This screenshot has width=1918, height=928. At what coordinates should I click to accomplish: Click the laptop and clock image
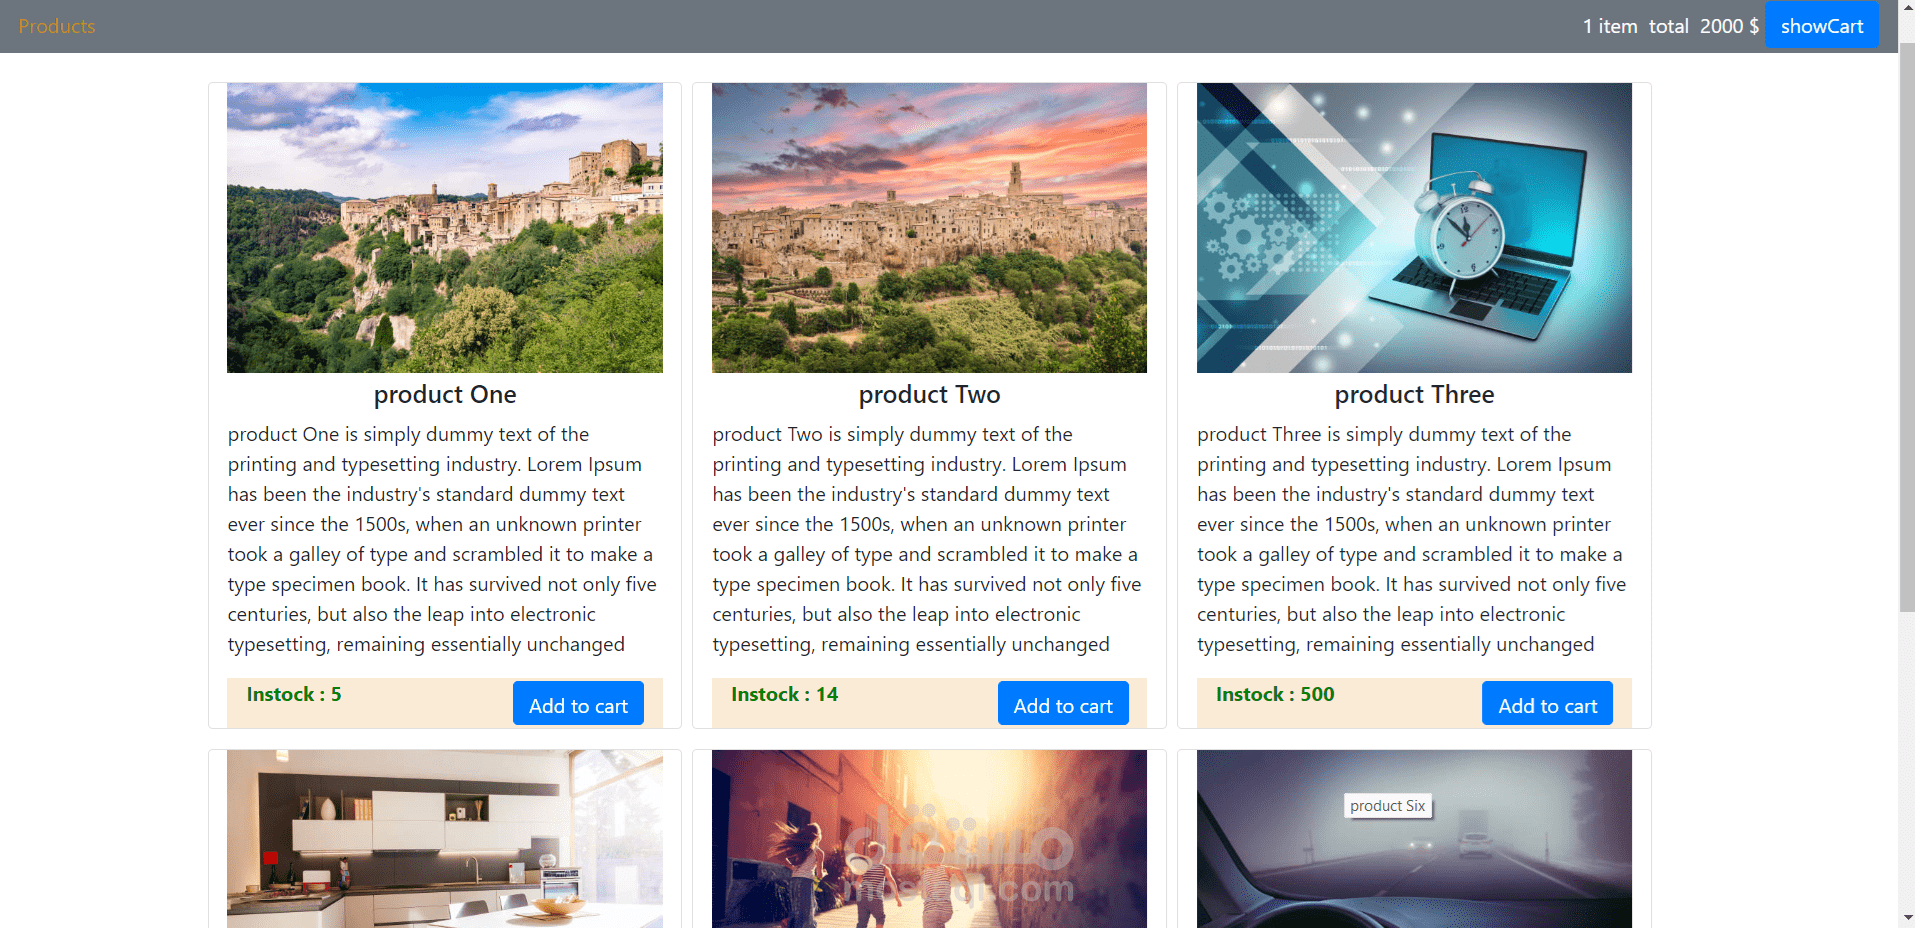(x=1414, y=228)
